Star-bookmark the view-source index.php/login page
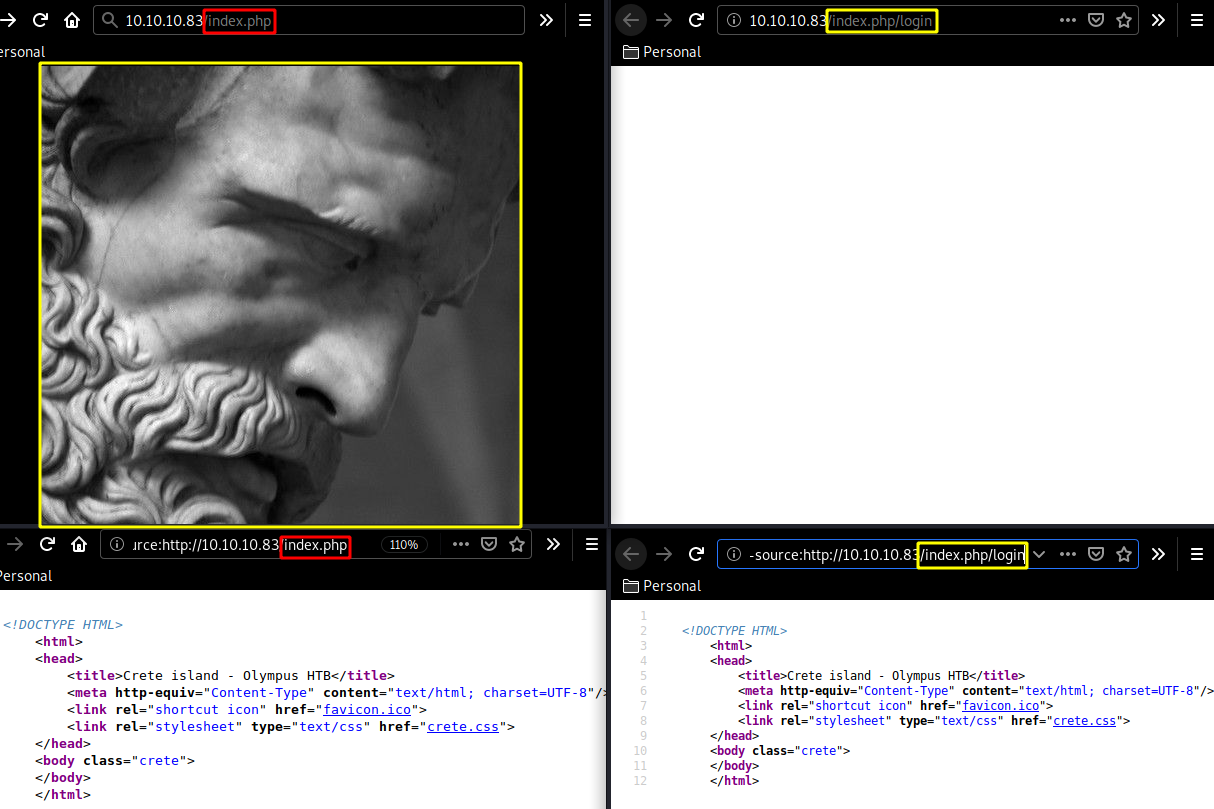 pos(1124,554)
